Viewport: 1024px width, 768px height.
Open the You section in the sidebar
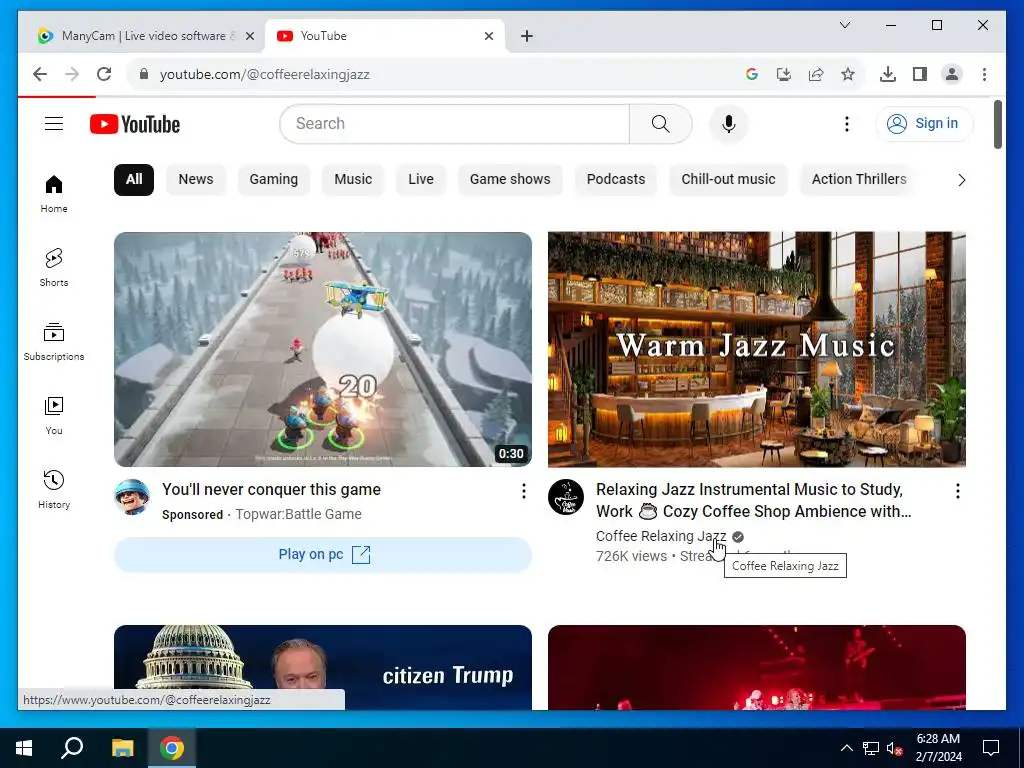coord(54,415)
